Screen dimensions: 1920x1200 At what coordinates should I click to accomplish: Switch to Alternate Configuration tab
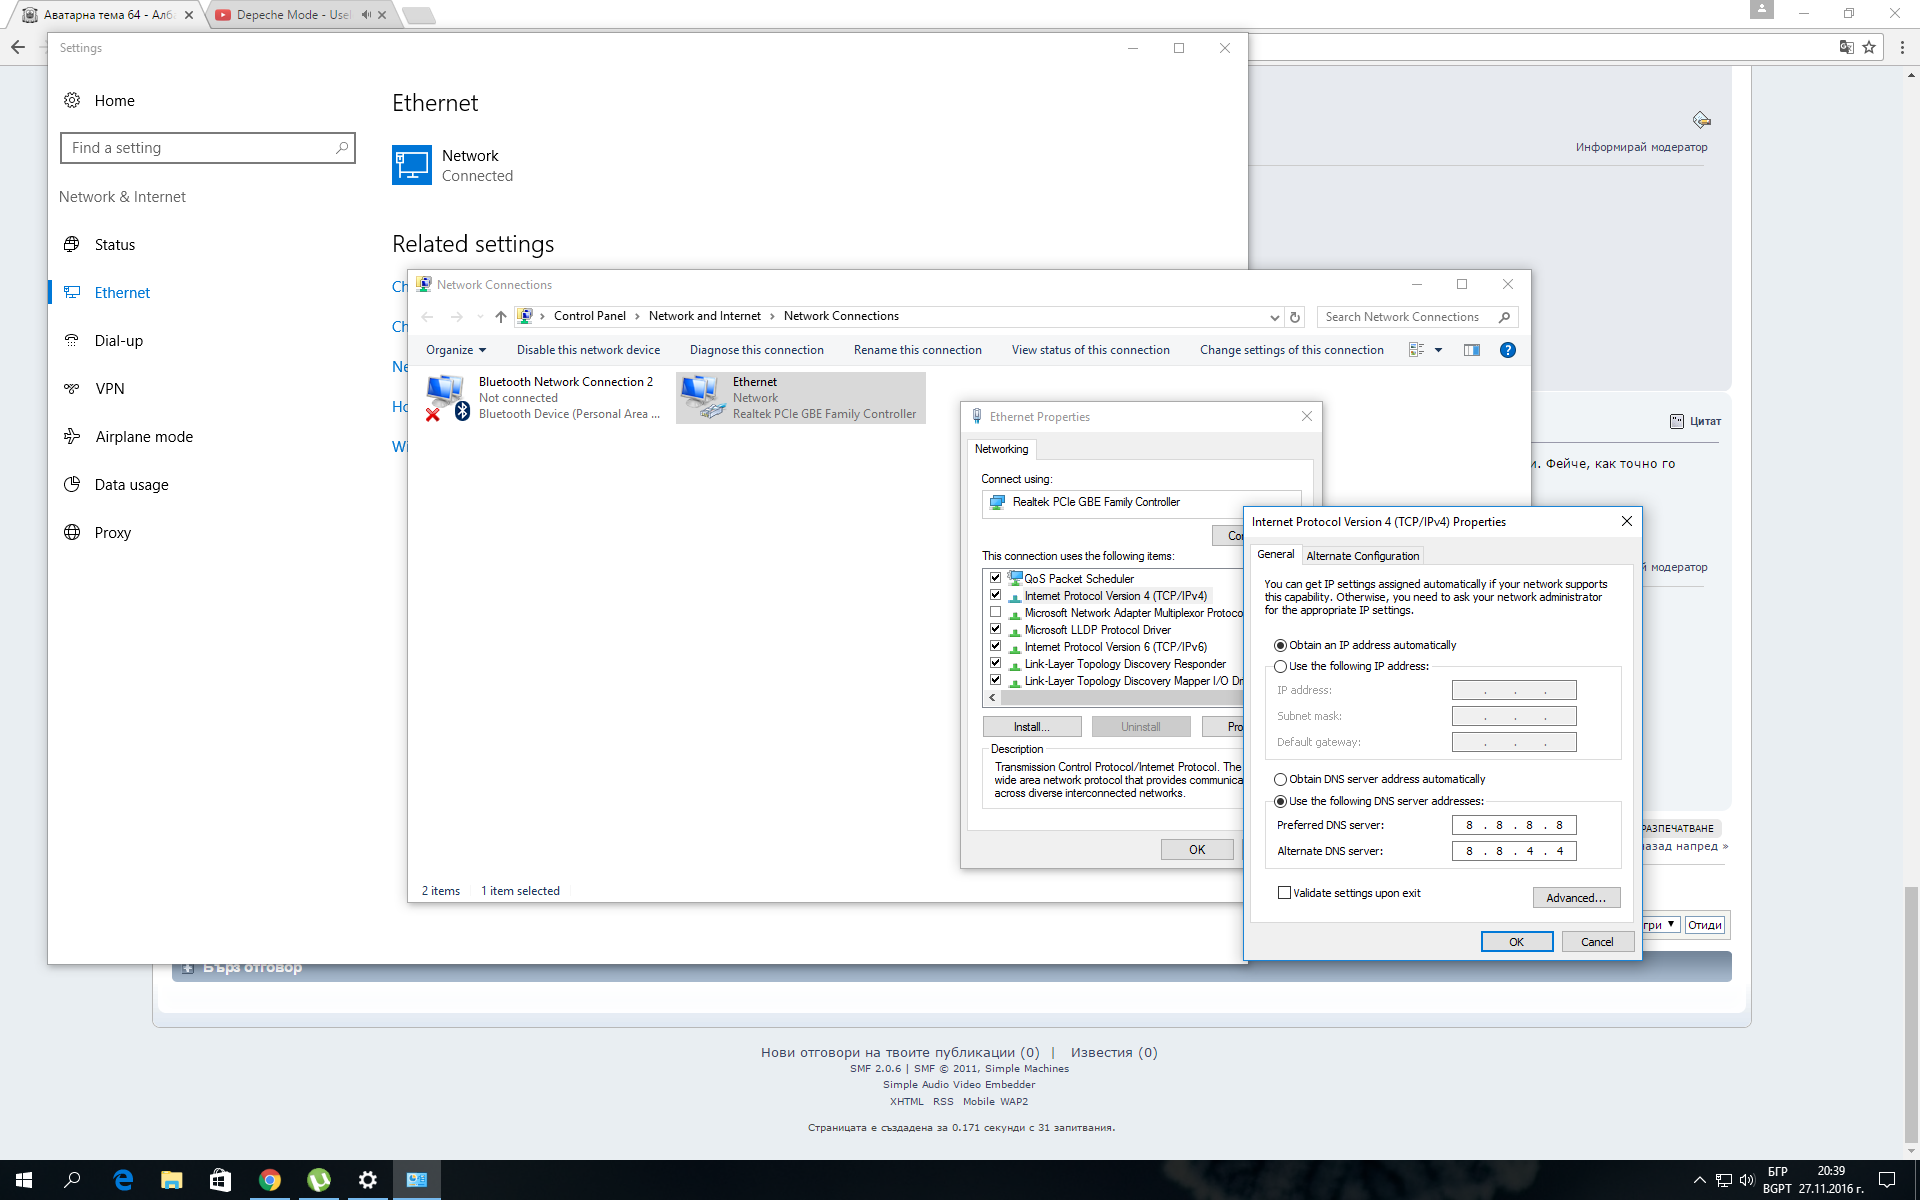click(1362, 556)
